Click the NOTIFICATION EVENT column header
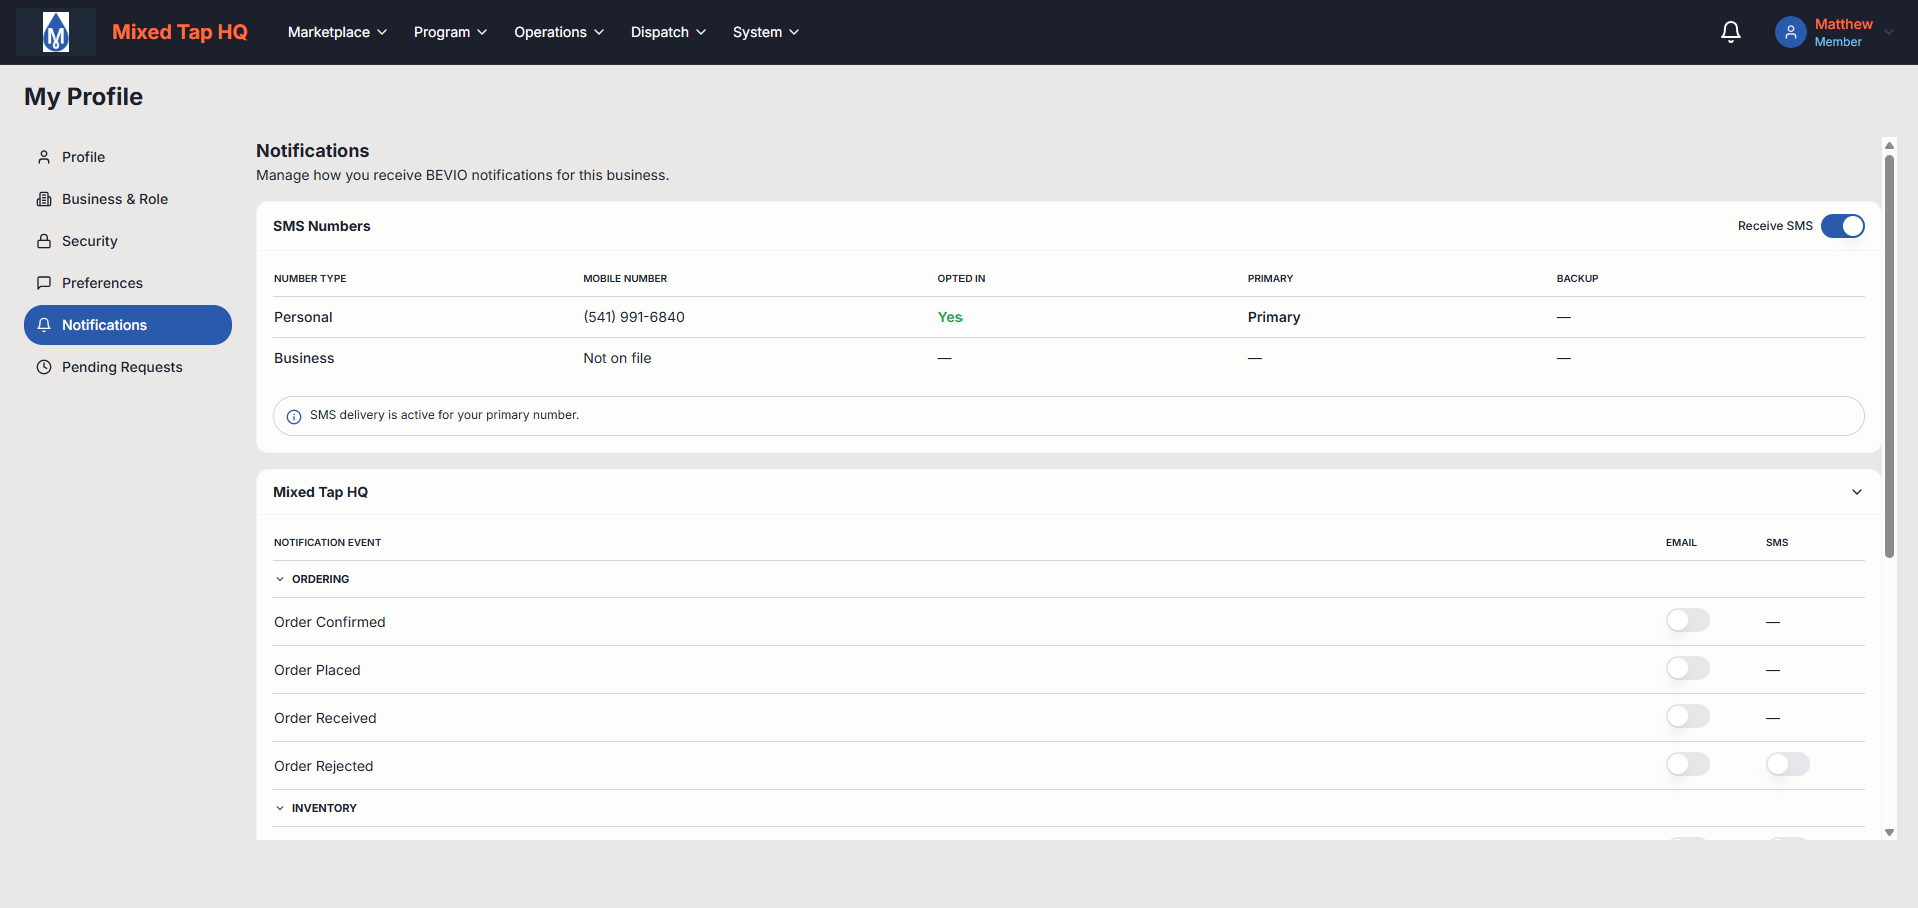 pos(328,543)
